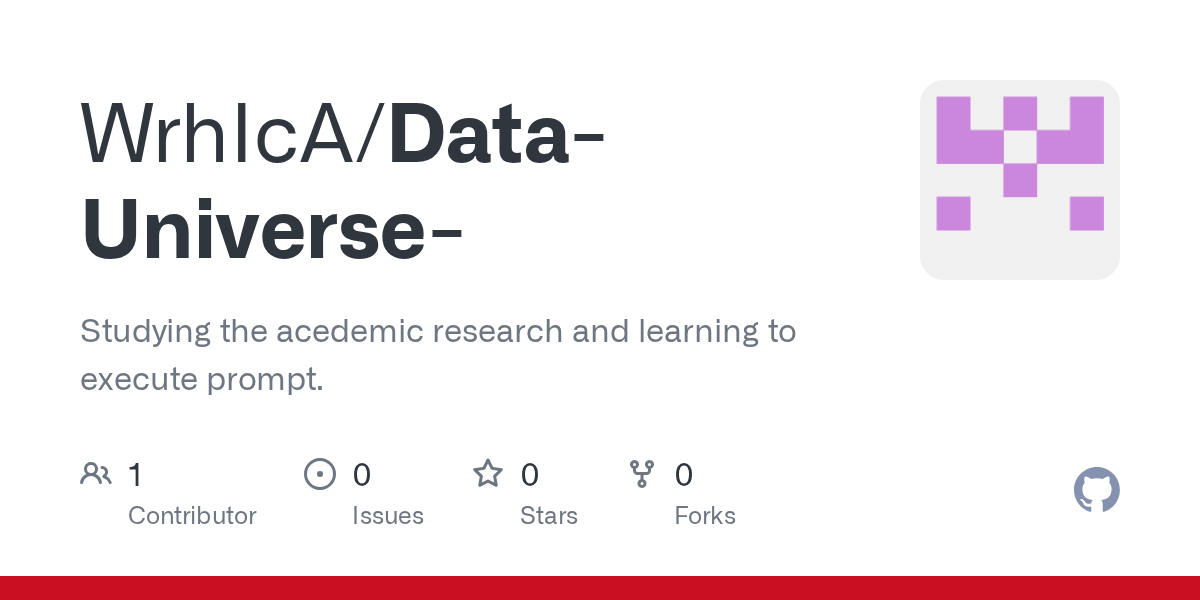Click the 'Contributor' label

point(192,516)
